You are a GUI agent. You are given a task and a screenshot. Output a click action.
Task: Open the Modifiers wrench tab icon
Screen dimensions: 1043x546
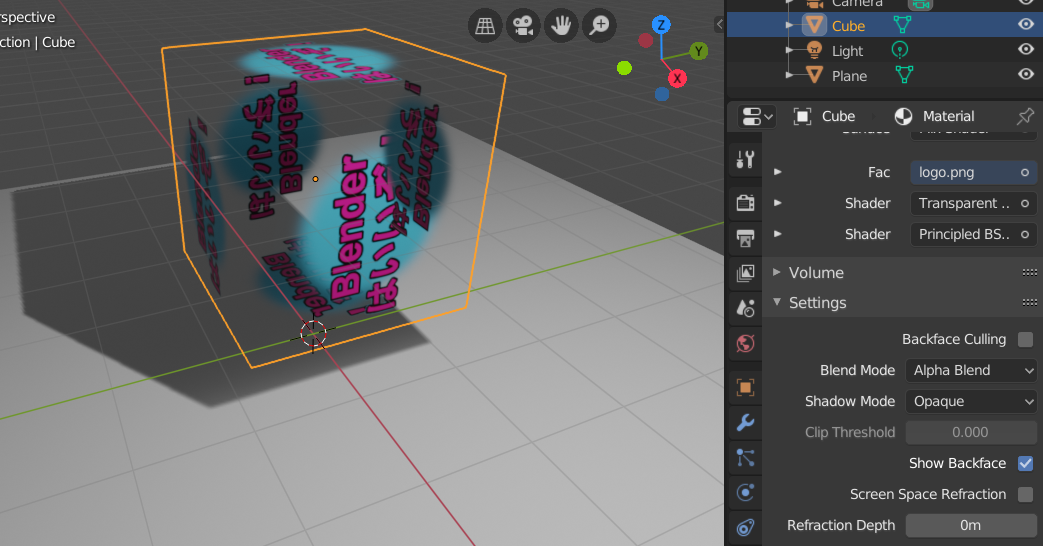(745, 422)
